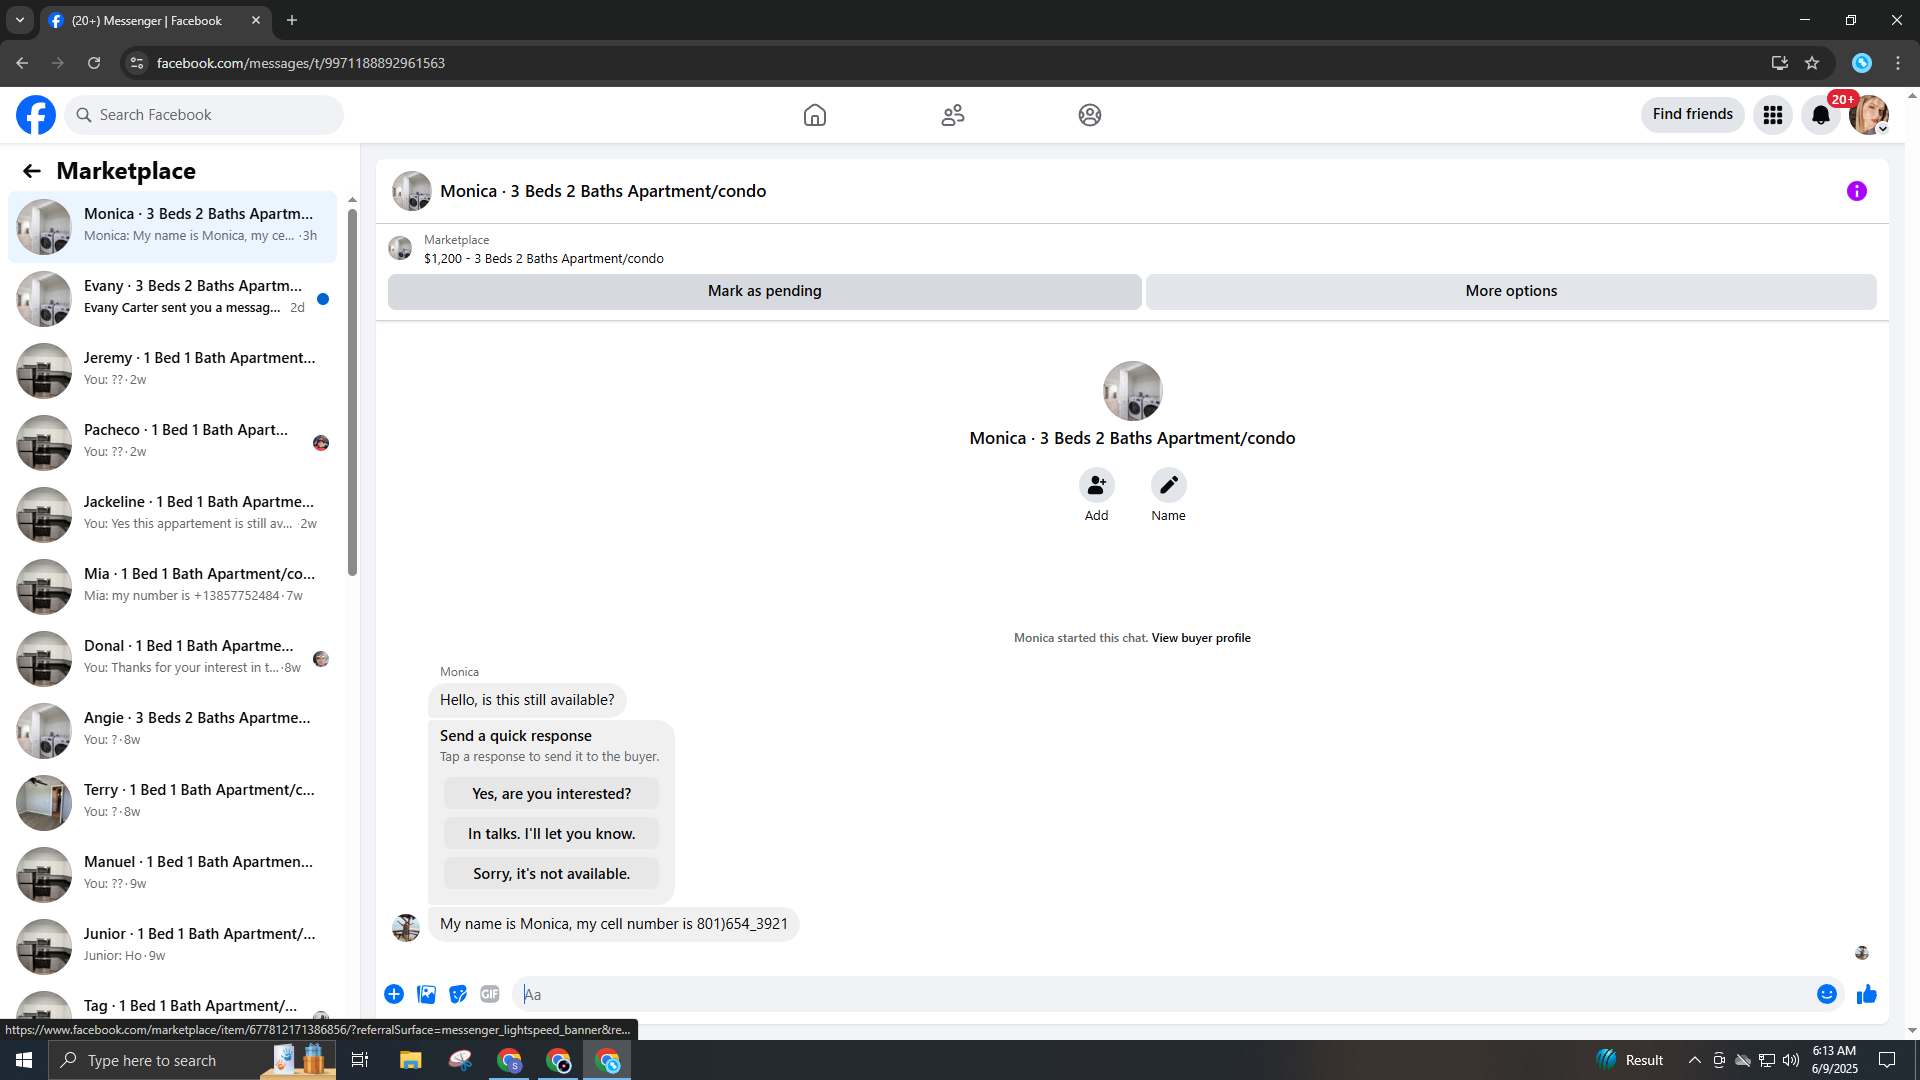Open a new browser tab

point(292,20)
